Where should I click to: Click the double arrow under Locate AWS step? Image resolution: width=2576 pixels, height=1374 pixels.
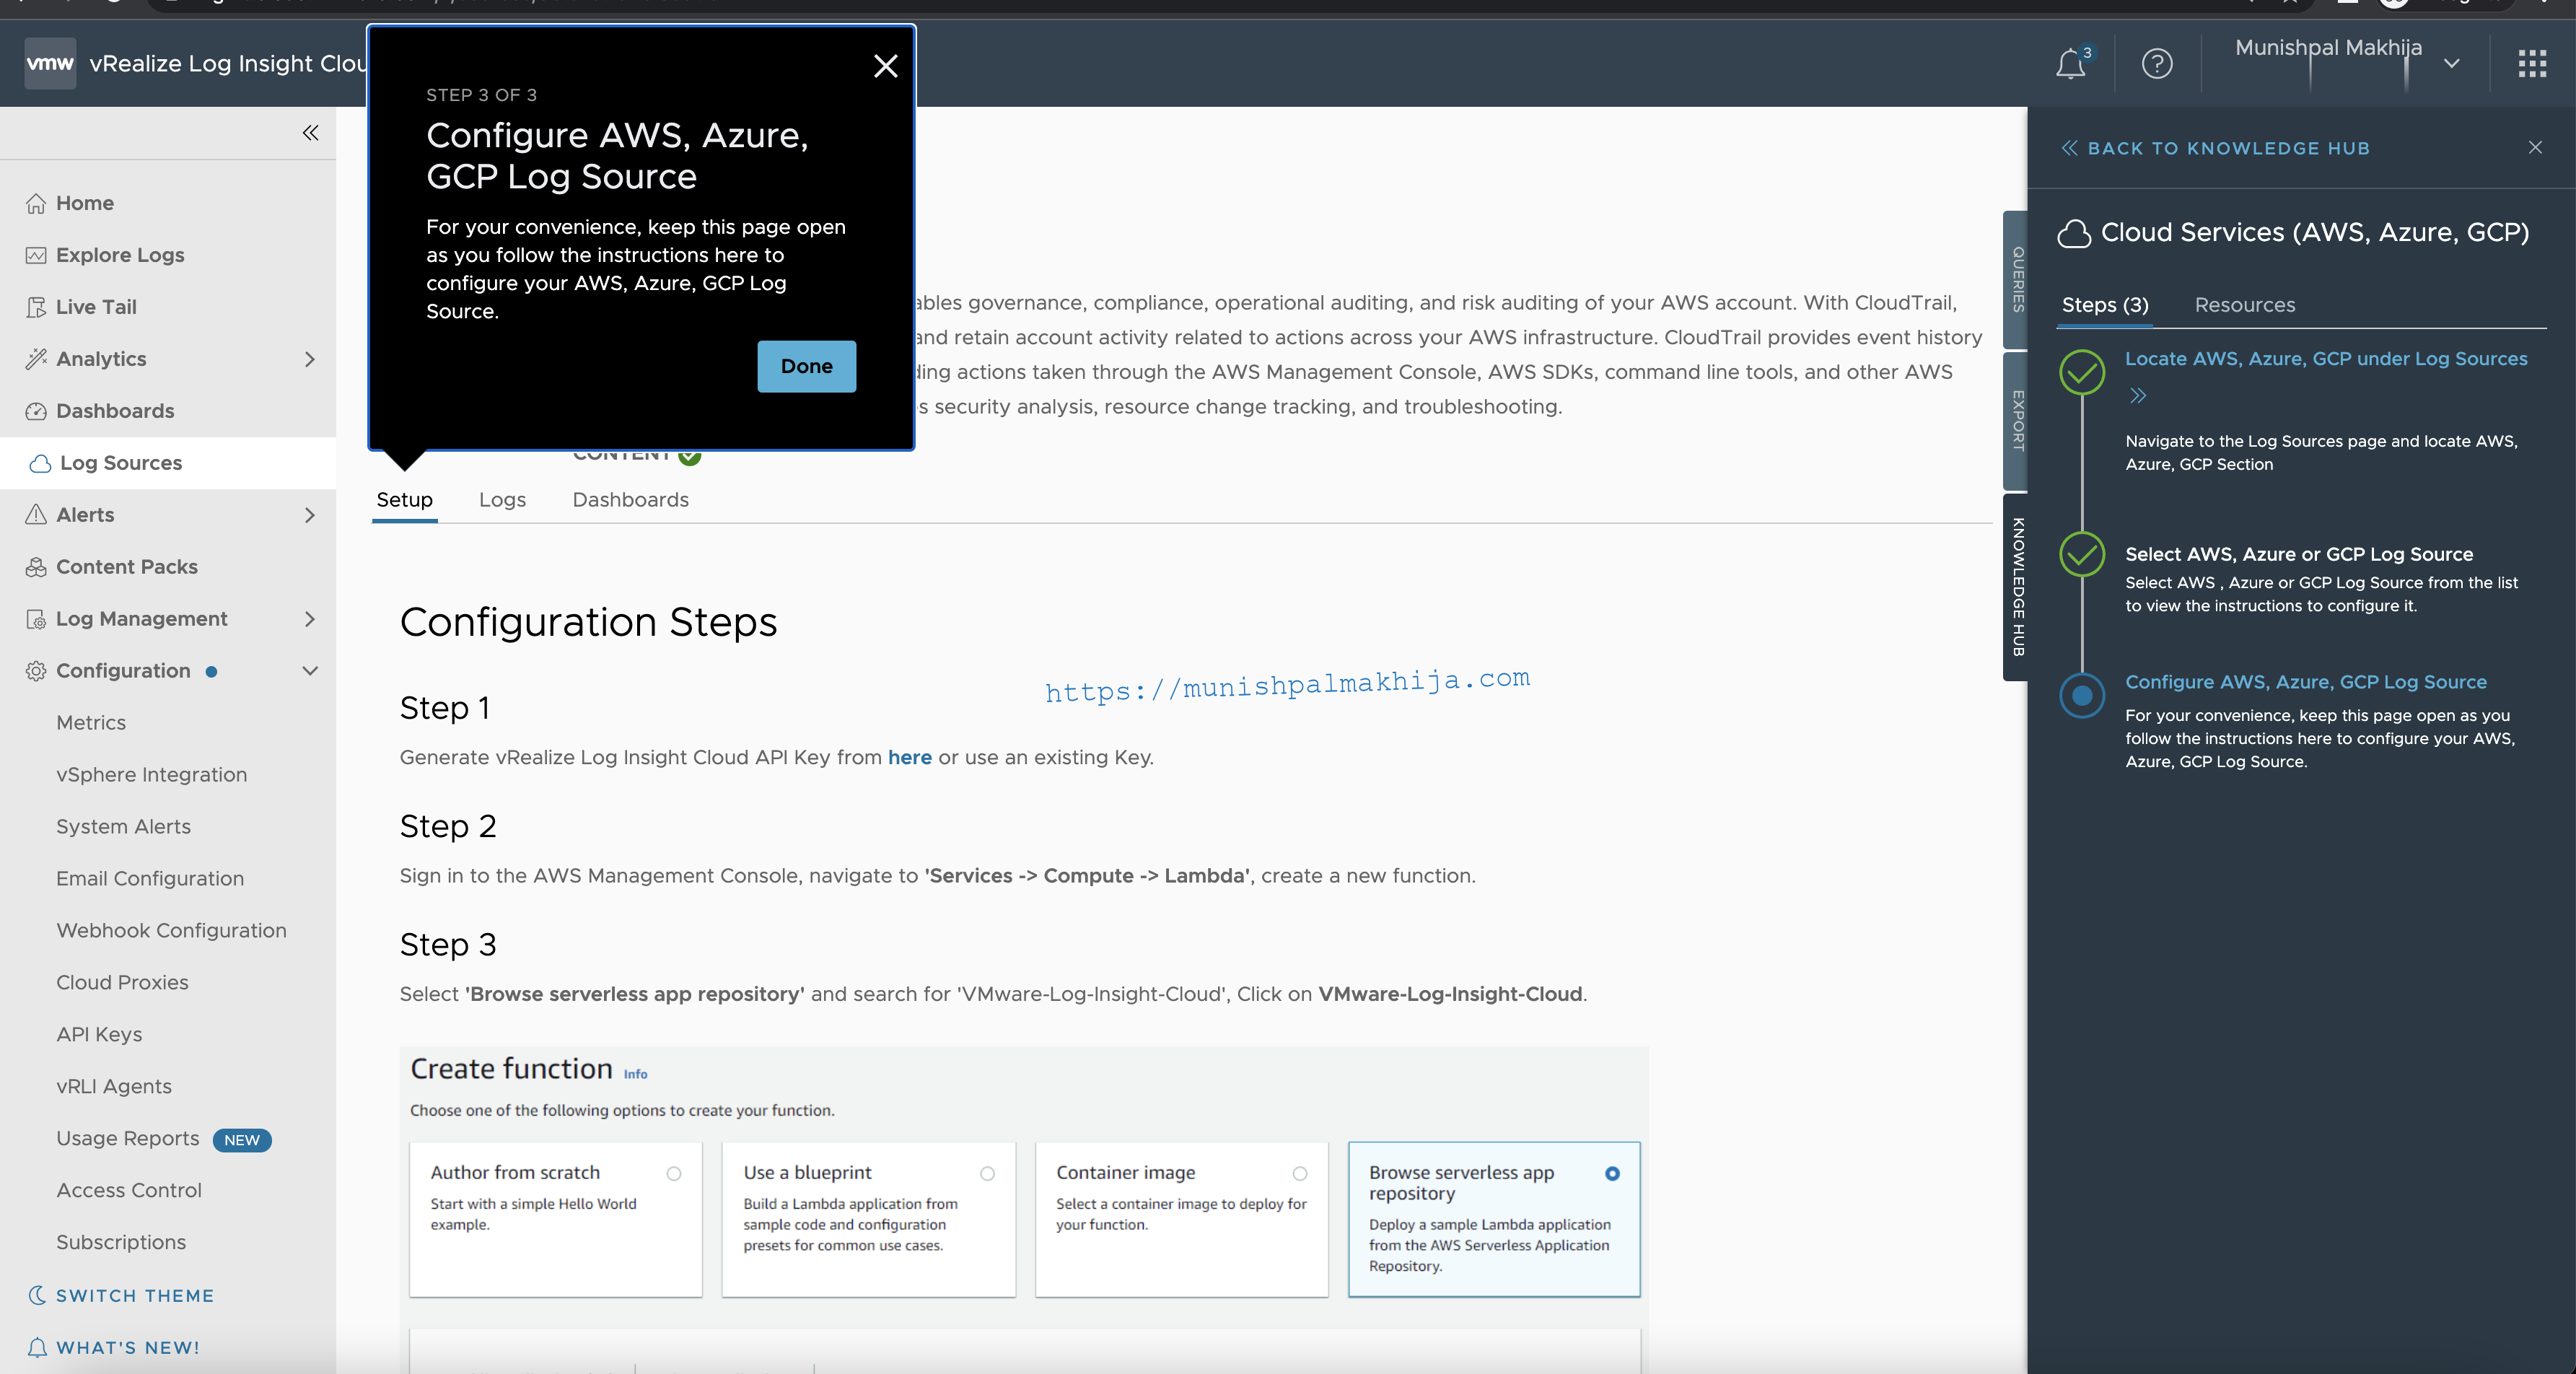click(2138, 395)
